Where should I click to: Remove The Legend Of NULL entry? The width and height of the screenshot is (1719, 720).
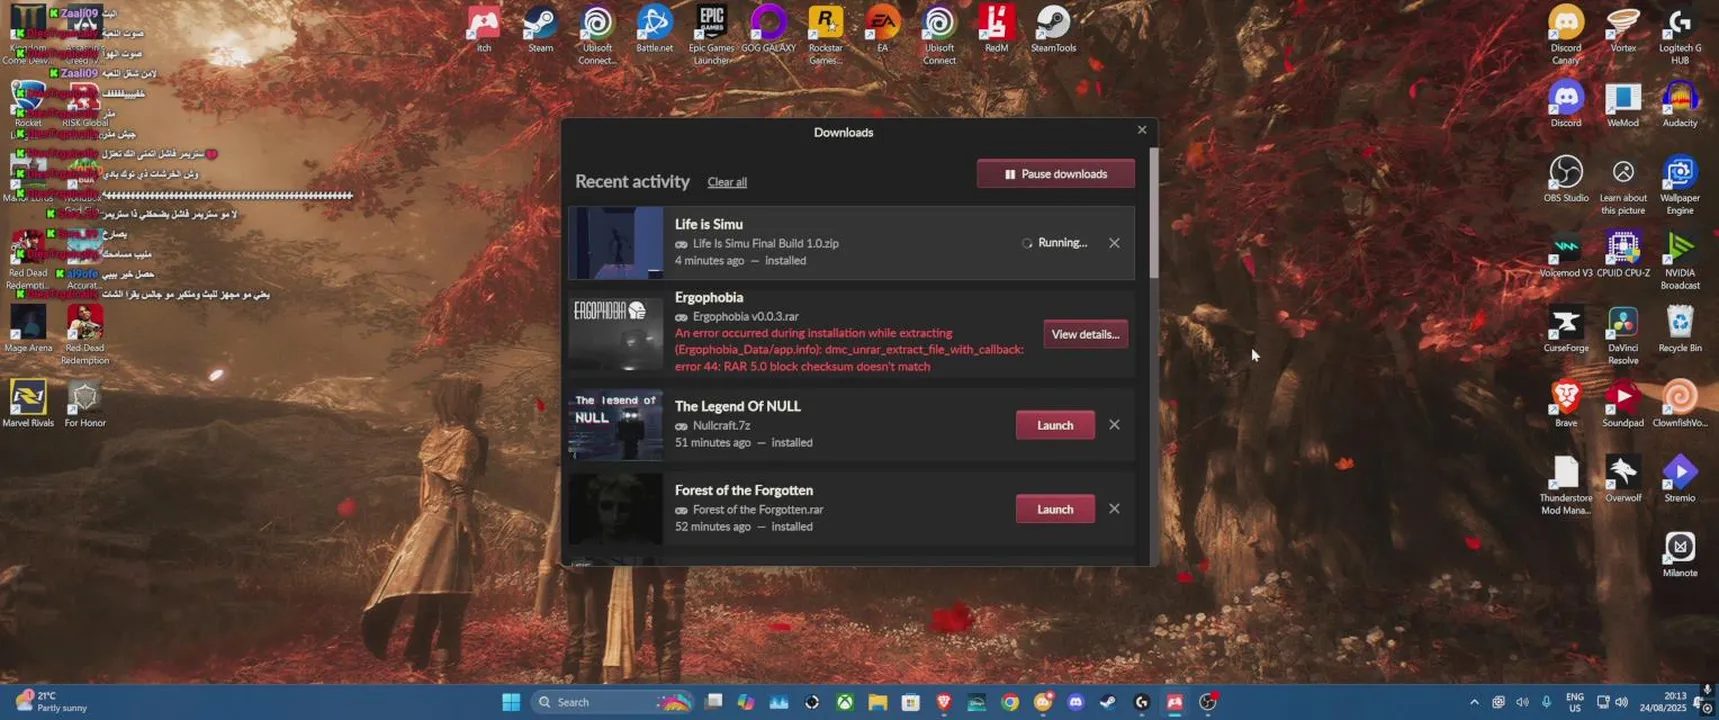pyautogui.click(x=1114, y=425)
